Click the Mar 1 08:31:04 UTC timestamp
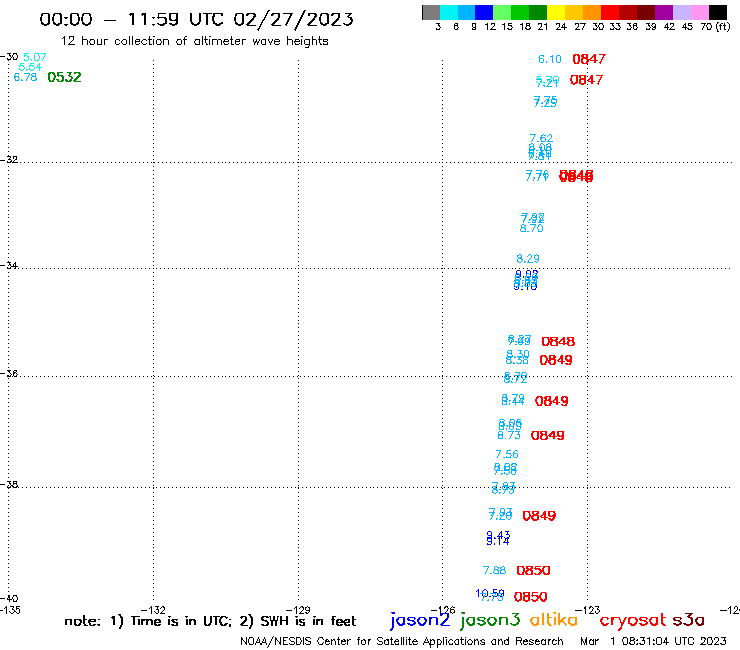The height and width of the screenshot is (650, 740). (653, 641)
